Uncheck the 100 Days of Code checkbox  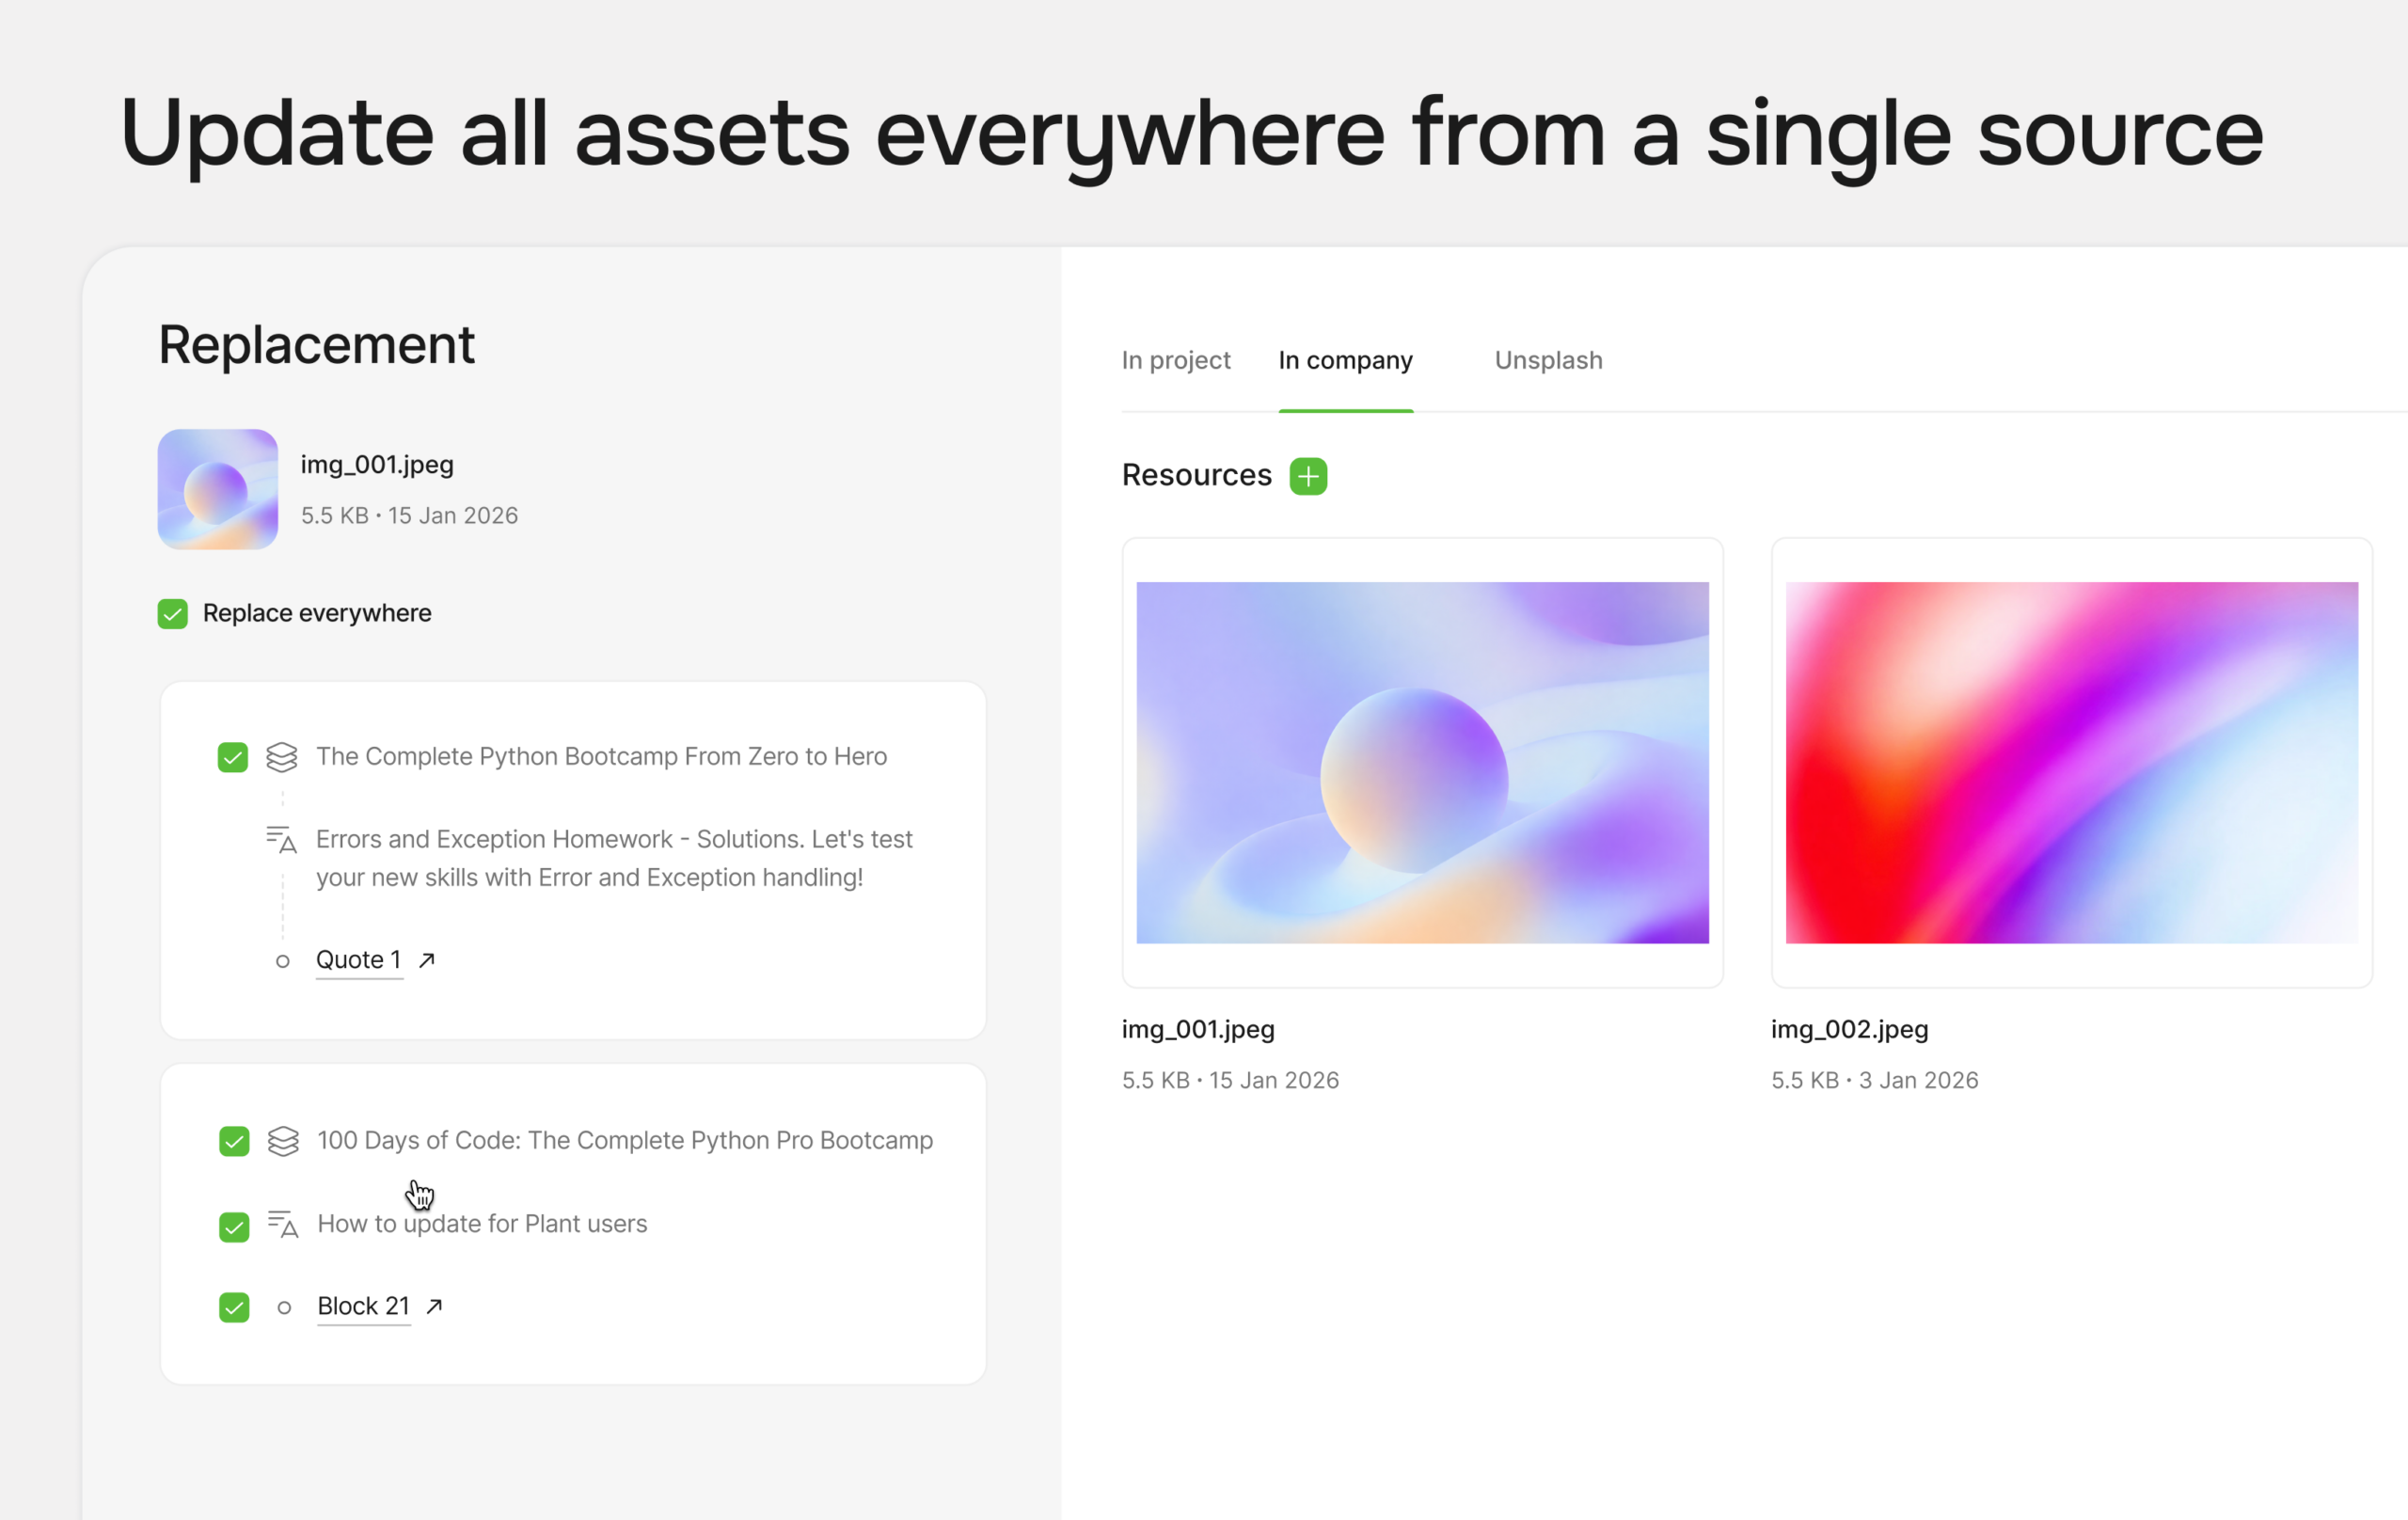234,1141
